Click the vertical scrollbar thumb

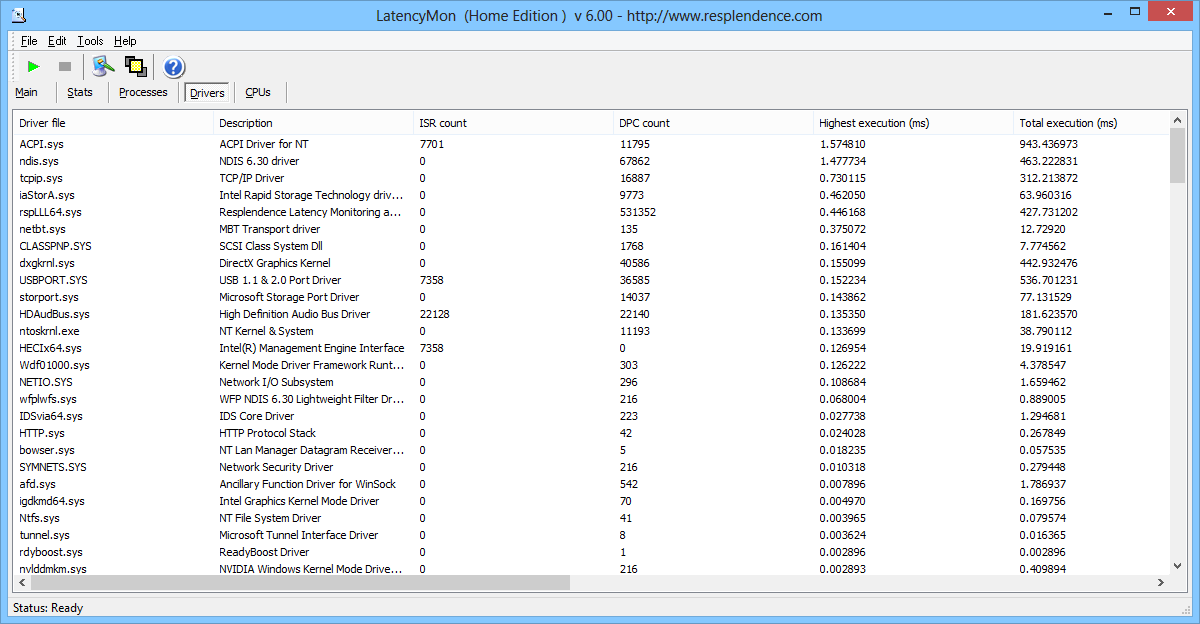(1177, 156)
